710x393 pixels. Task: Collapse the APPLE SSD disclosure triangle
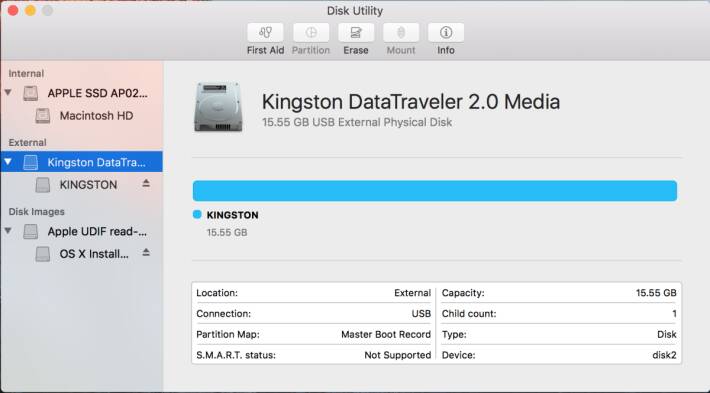[8, 92]
